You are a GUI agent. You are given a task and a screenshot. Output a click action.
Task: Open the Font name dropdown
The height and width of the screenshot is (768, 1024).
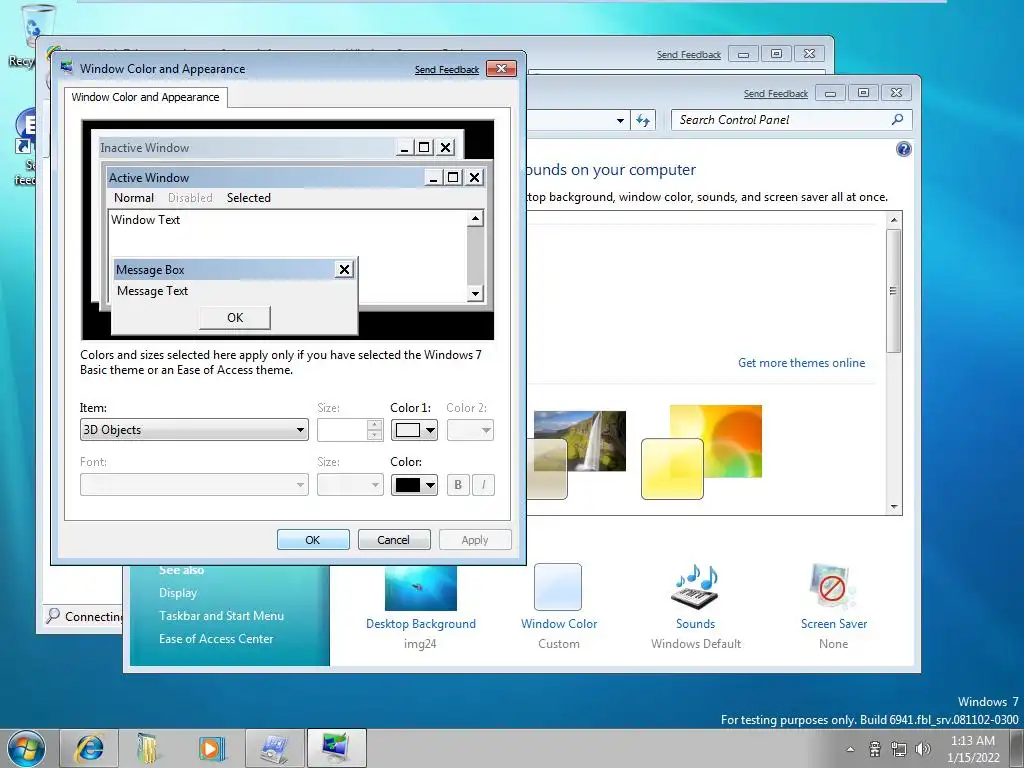(194, 485)
